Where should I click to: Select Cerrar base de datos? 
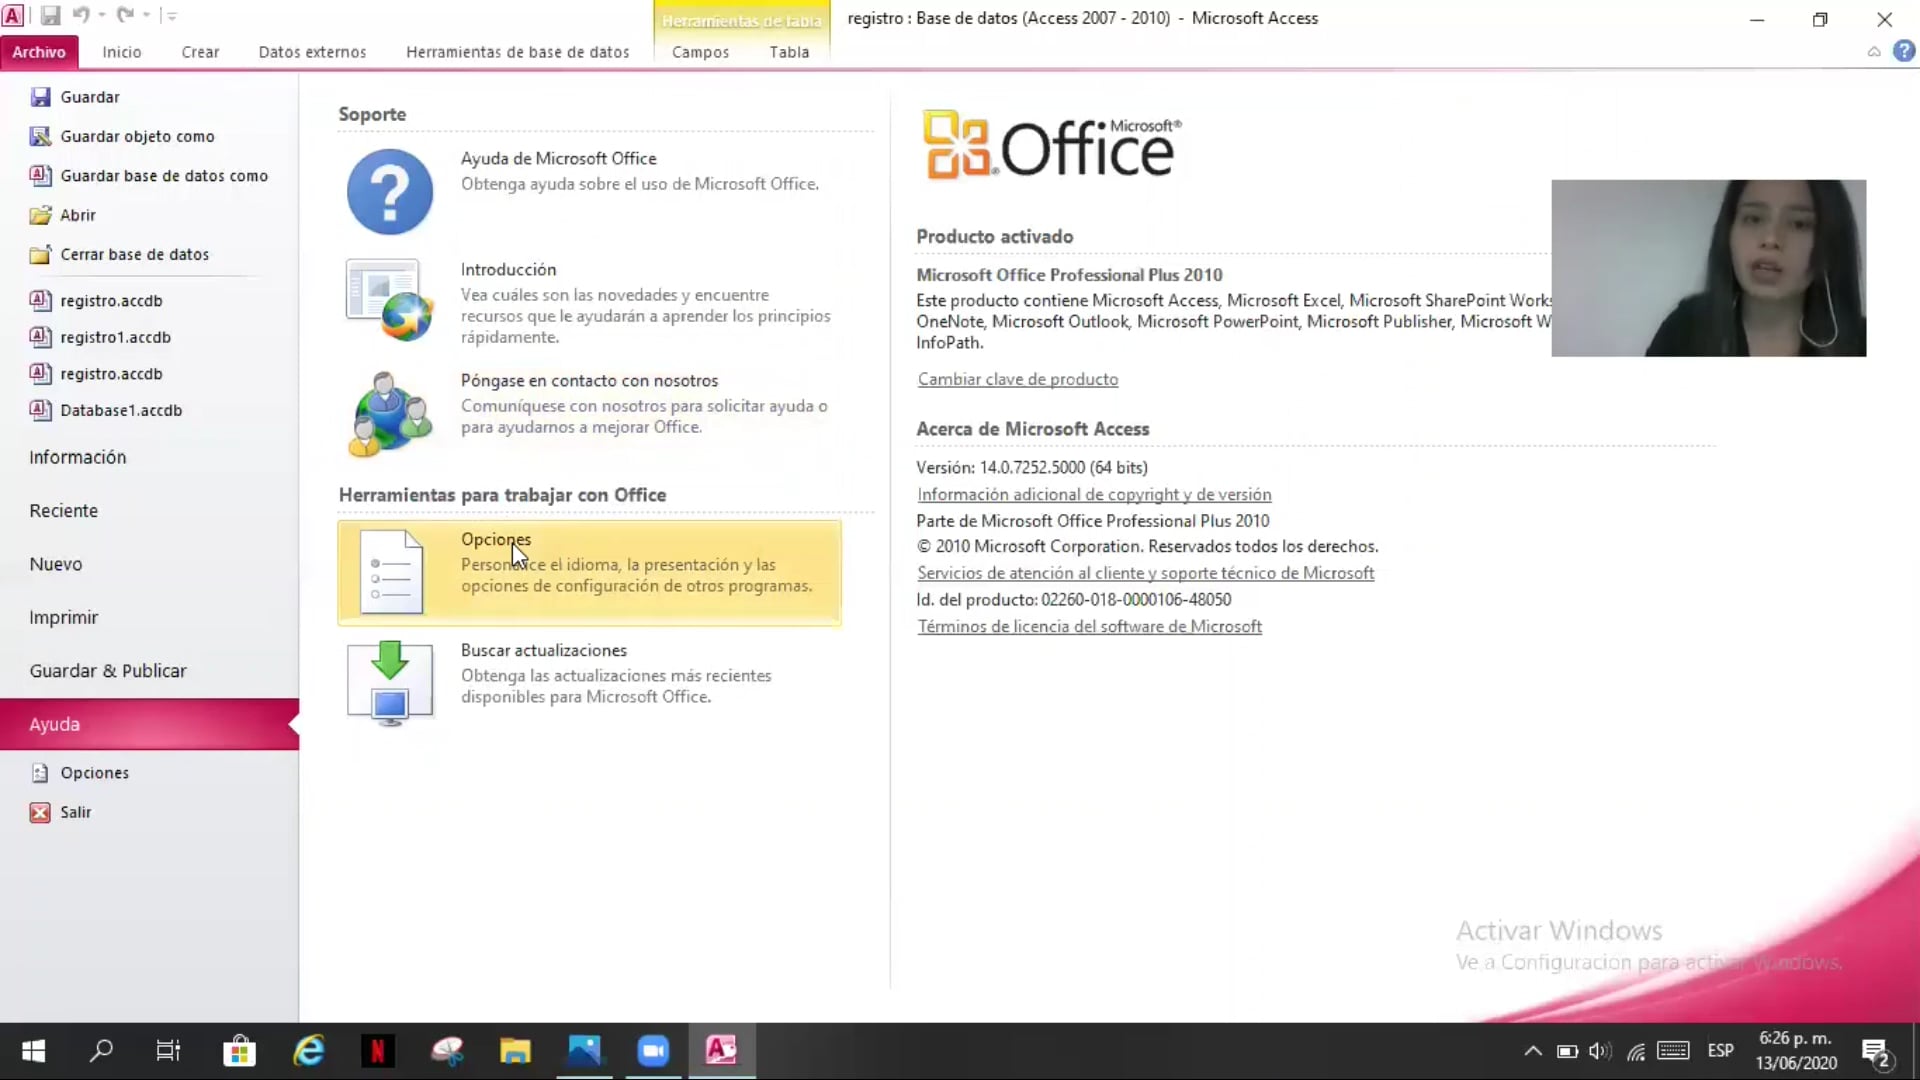(x=119, y=254)
